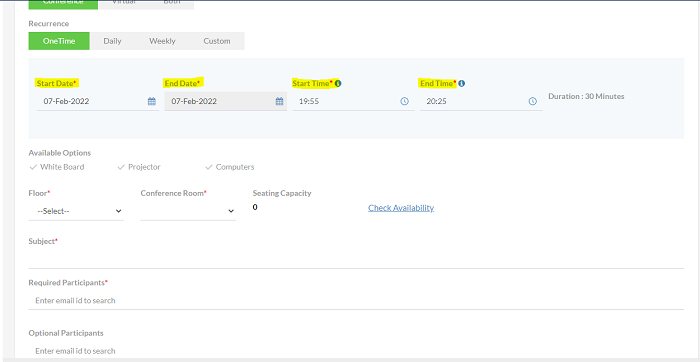
Task: Open the End Time clock icon
Action: pyautogui.click(x=533, y=101)
